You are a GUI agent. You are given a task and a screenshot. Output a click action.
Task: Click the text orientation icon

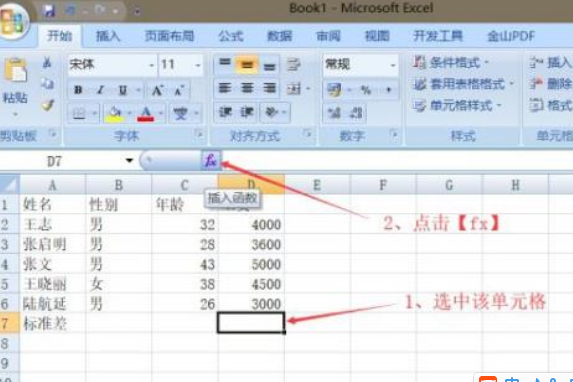point(272,112)
